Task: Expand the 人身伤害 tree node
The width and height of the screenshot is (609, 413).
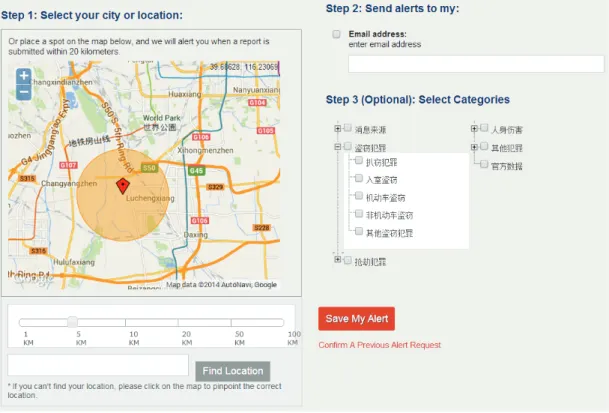Action: coord(474,128)
